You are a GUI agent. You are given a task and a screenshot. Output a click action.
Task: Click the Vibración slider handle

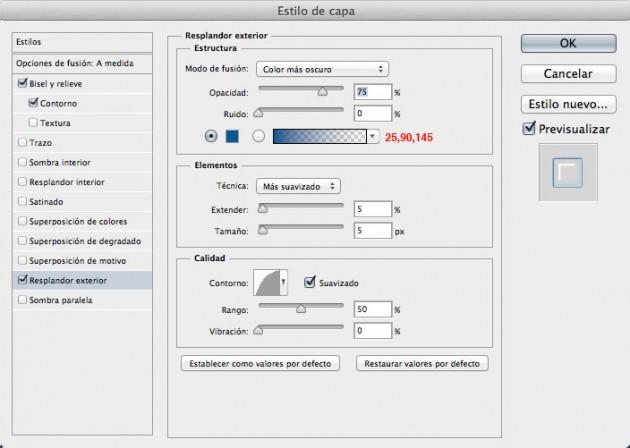click(x=258, y=330)
